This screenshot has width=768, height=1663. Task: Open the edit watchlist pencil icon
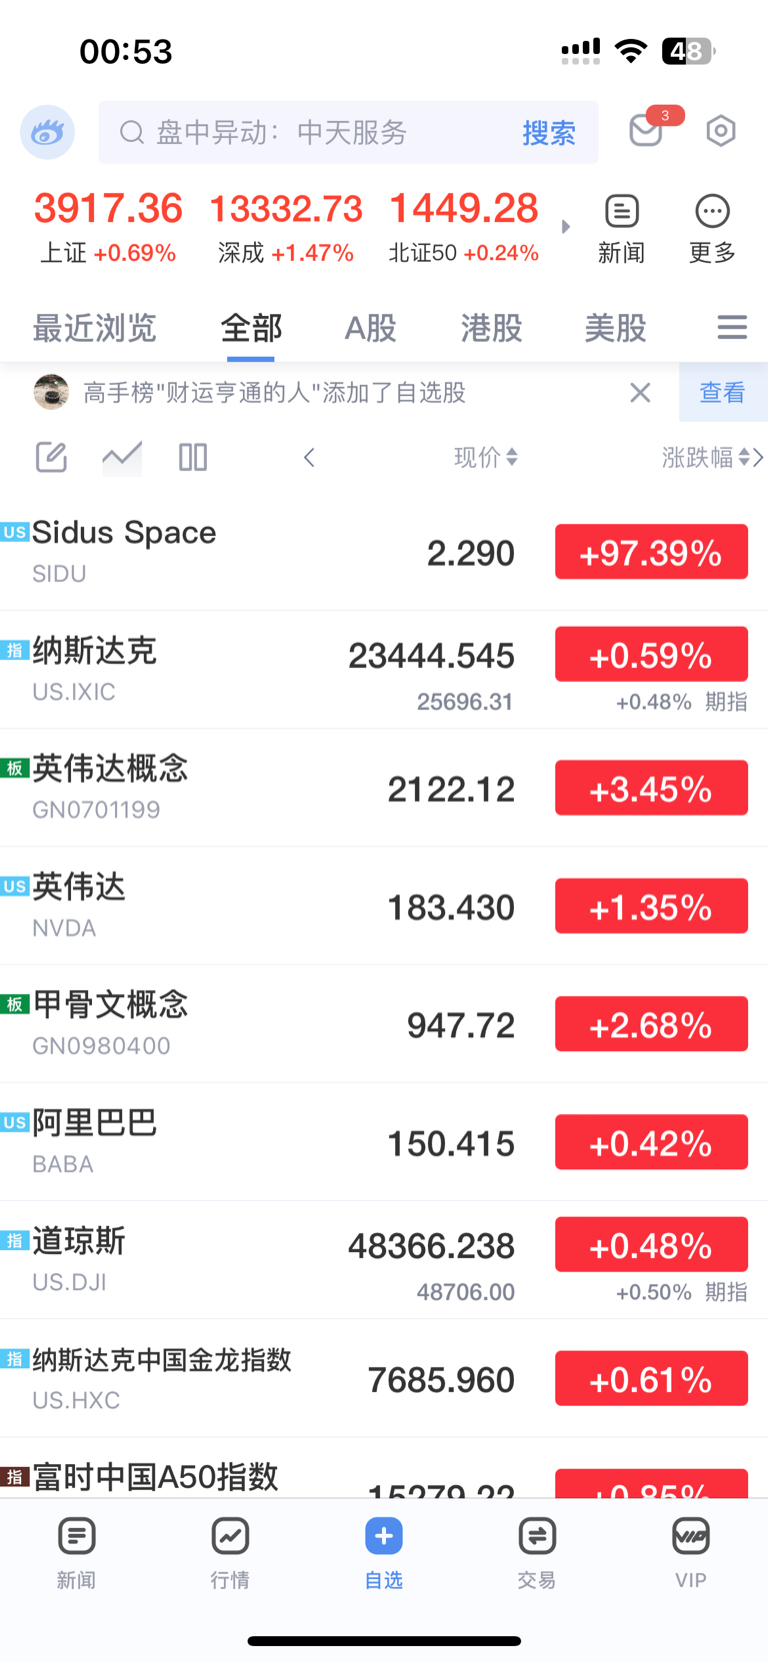(51, 457)
